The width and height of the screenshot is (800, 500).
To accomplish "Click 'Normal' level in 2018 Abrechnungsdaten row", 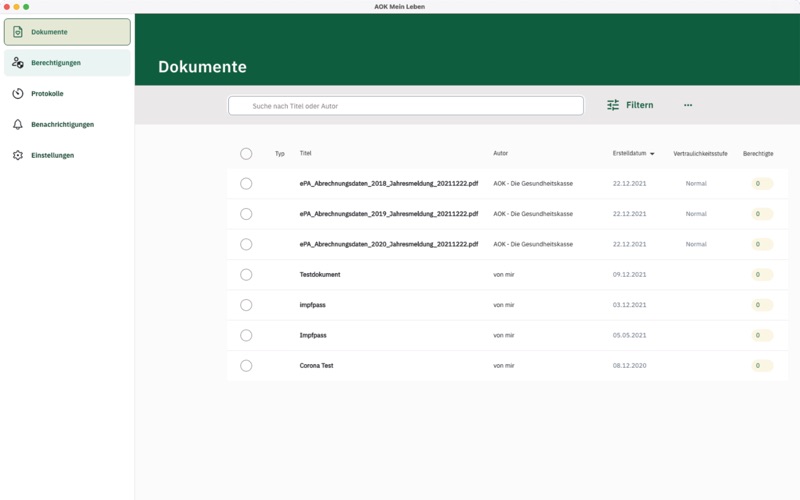I will click(x=696, y=183).
